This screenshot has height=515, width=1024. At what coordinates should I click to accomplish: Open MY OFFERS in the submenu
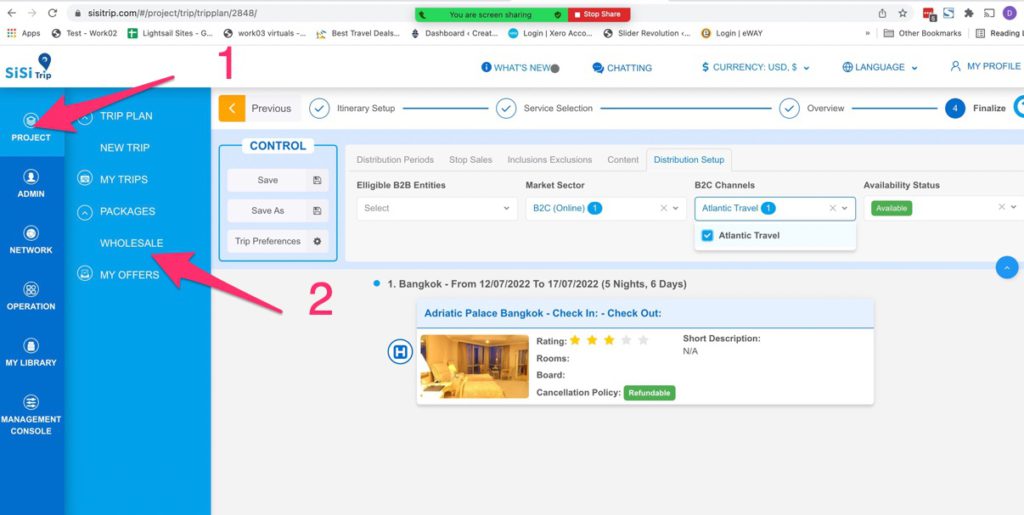[129, 275]
